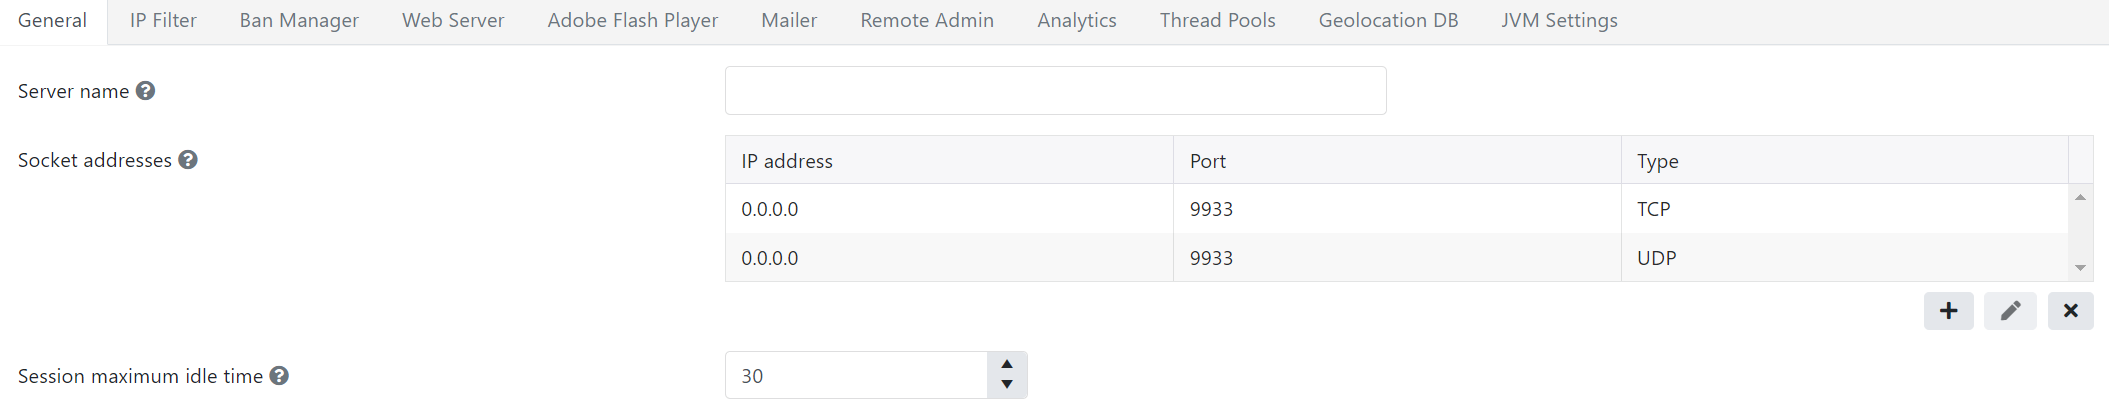Select the JVM Settings tab

click(x=1559, y=21)
